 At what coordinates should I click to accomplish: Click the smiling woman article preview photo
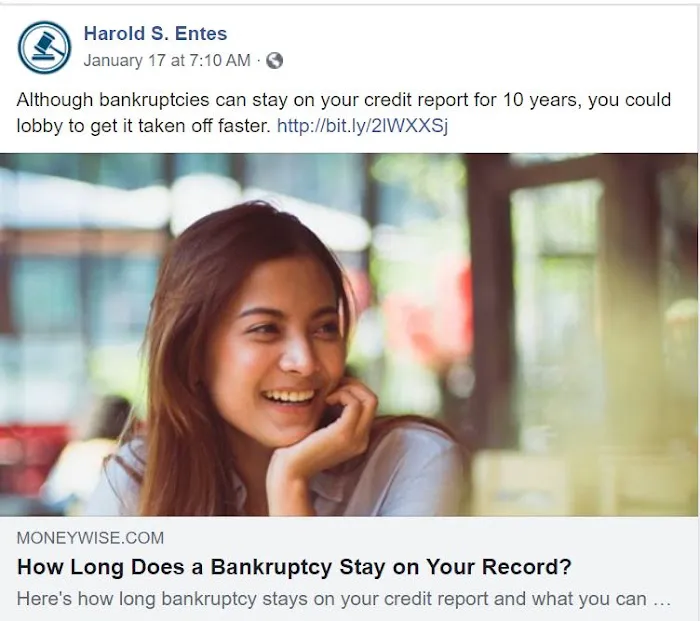[x=349, y=335]
